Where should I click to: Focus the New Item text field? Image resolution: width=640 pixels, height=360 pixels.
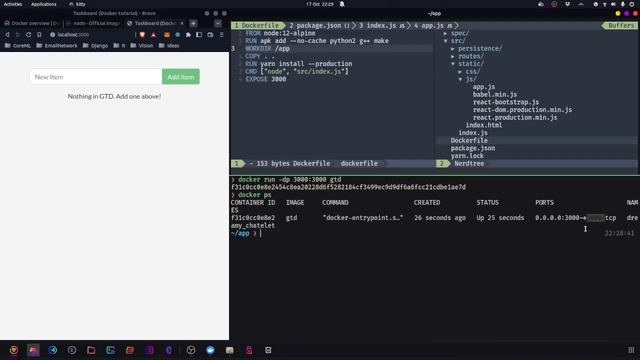(x=96, y=77)
